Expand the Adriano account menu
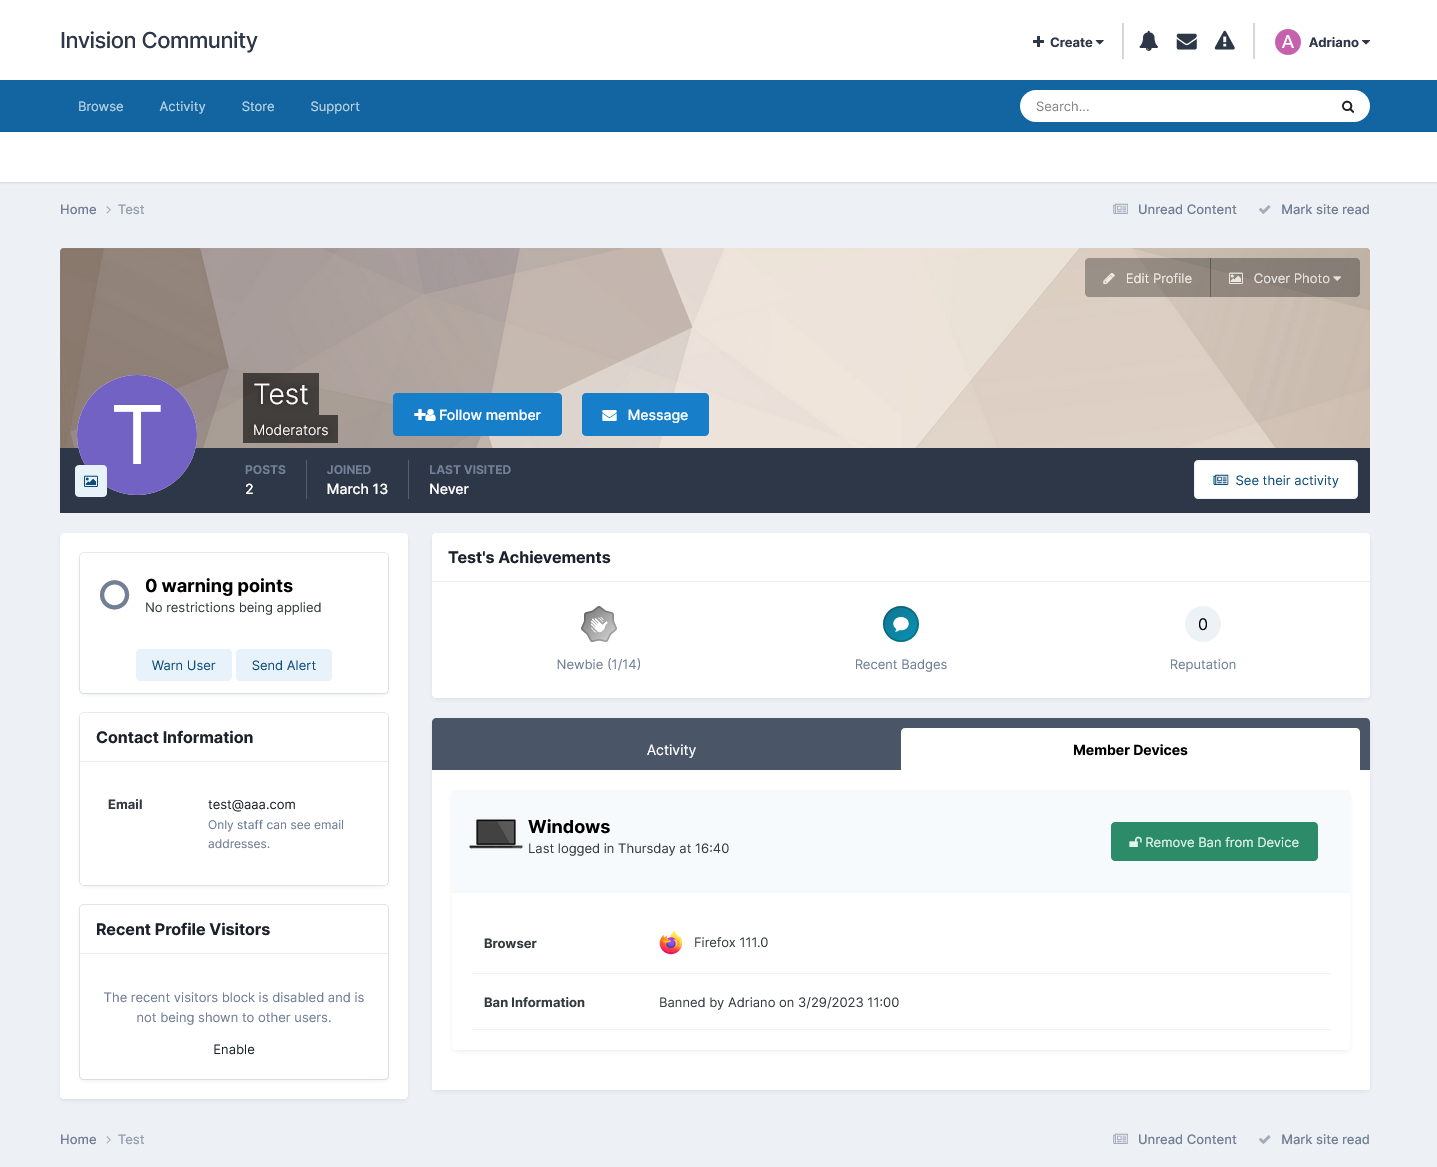1437x1167 pixels. (x=1338, y=42)
